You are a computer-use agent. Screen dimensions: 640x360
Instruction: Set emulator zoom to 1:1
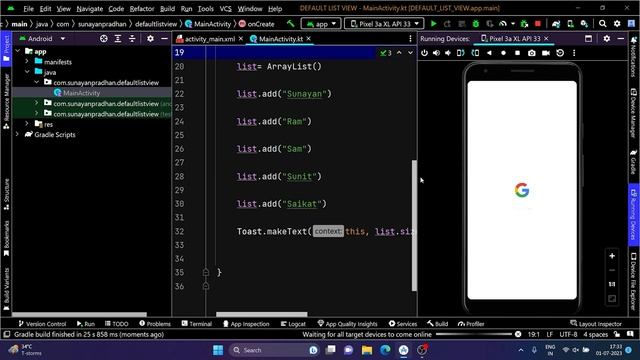click(x=612, y=284)
